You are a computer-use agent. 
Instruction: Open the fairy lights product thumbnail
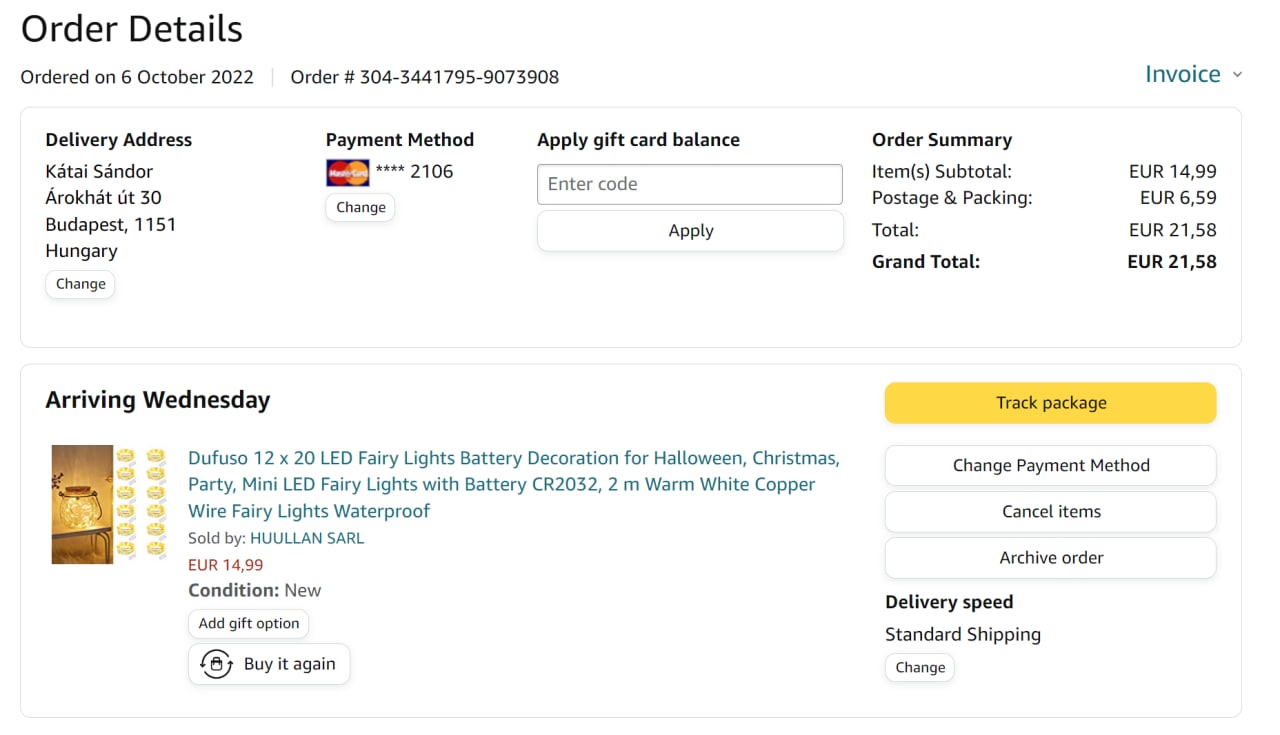[108, 504]
